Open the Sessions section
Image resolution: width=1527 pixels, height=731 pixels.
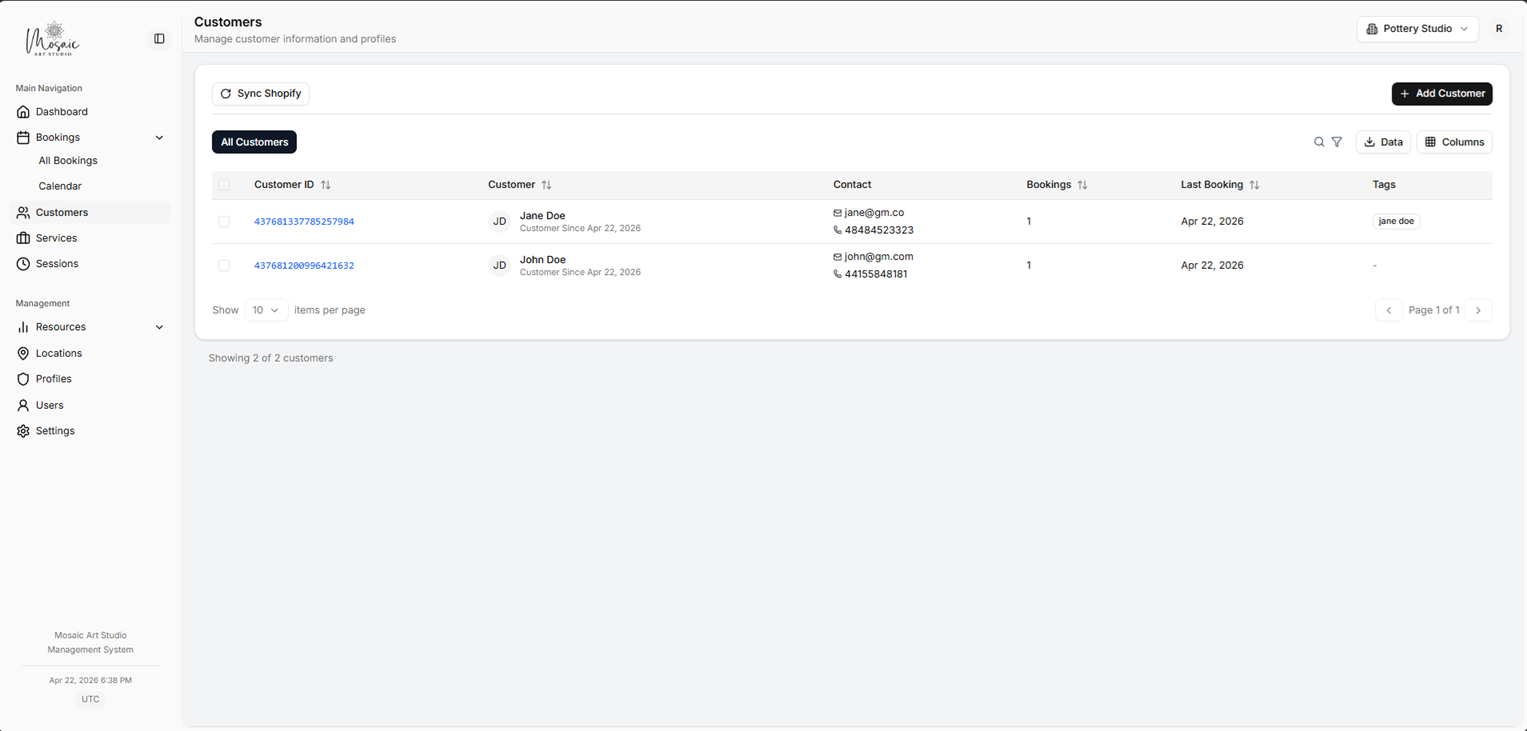57,263
